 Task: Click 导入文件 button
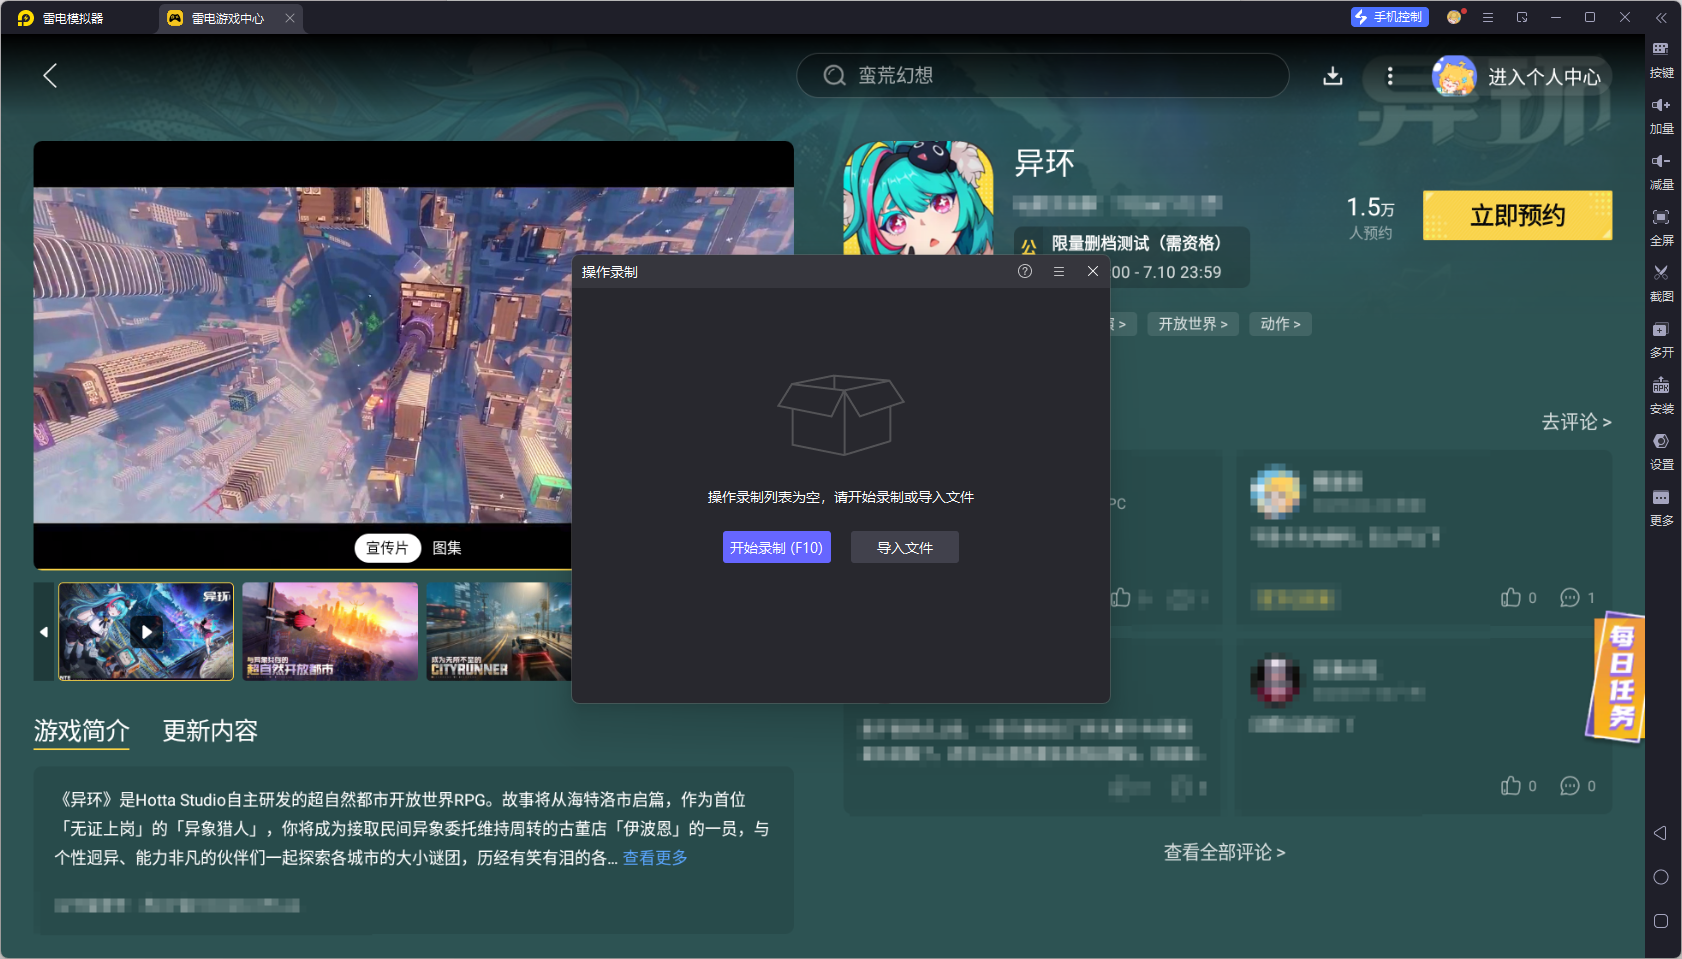pos(905,547)
